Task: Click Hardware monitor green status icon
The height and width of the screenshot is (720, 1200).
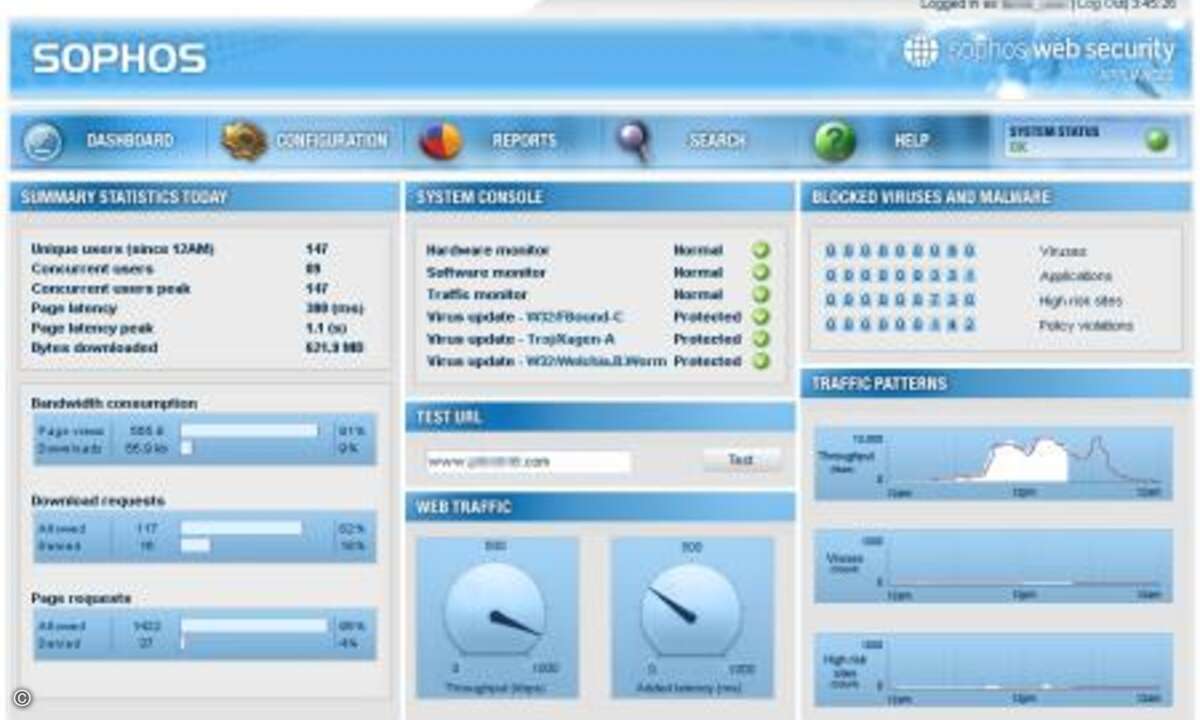Action: pyautogui.click(x=761, y=250)
